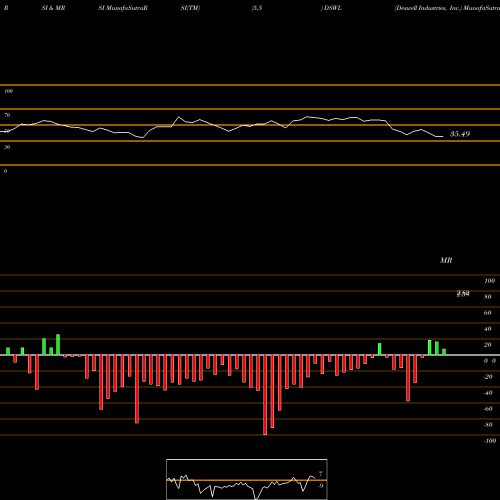Viewport: 500px width, 500px height.
Task: Click the Deswell Industries, Inc. title text
Action: coord(428,8)
